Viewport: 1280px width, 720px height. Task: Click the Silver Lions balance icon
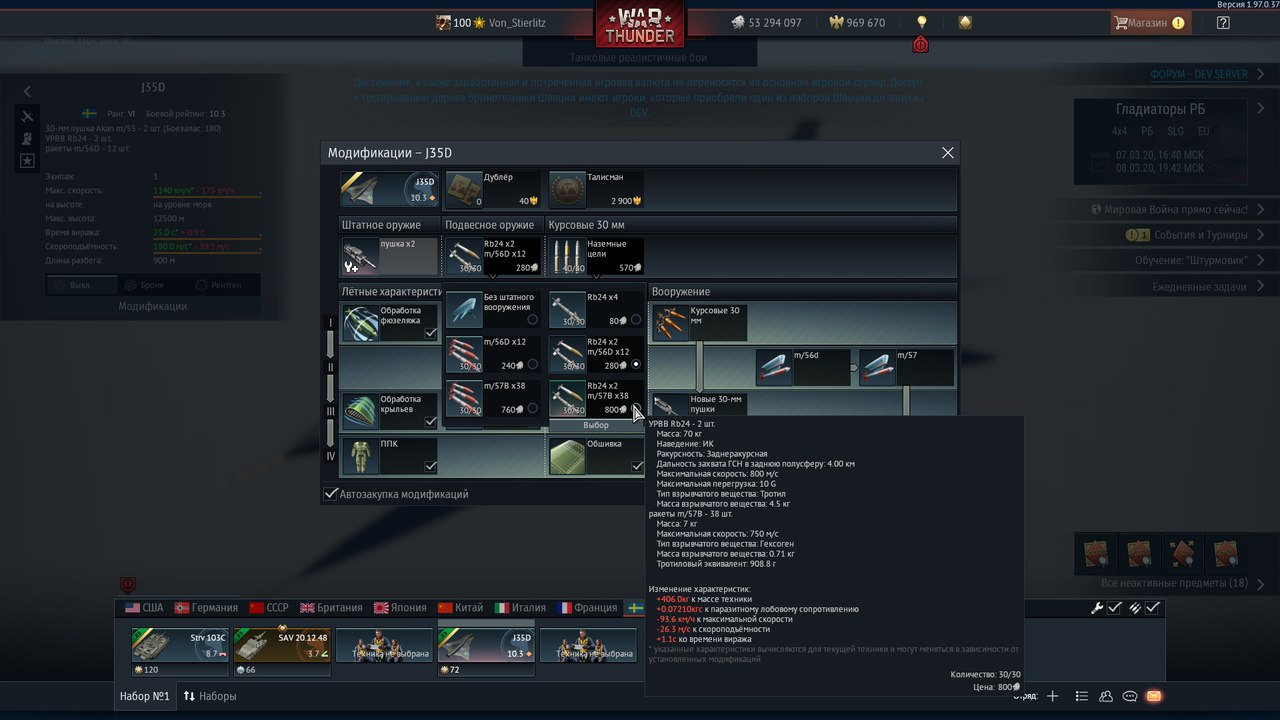coord(737,22)
